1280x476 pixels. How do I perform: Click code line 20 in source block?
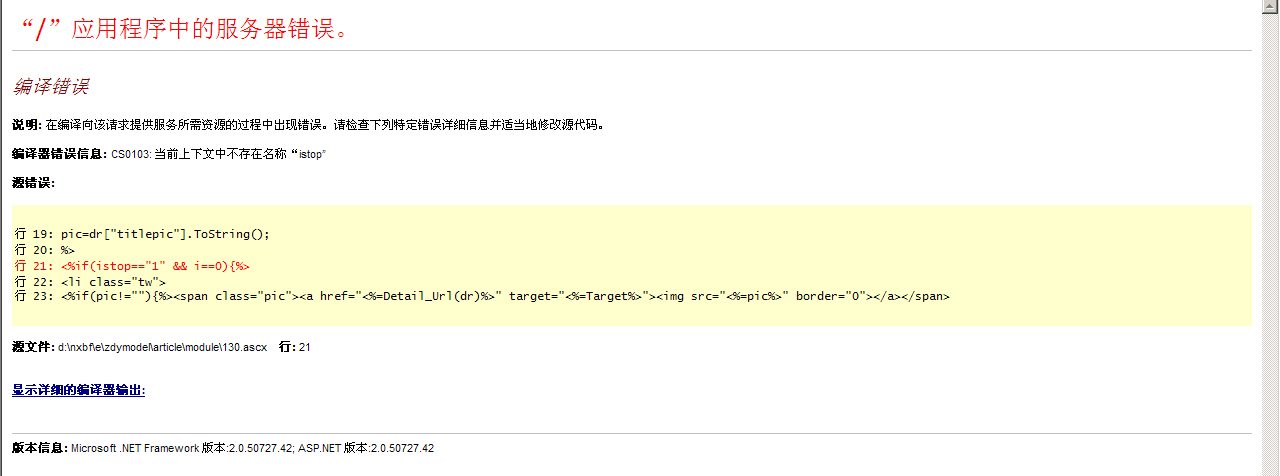tap(44, 250)
